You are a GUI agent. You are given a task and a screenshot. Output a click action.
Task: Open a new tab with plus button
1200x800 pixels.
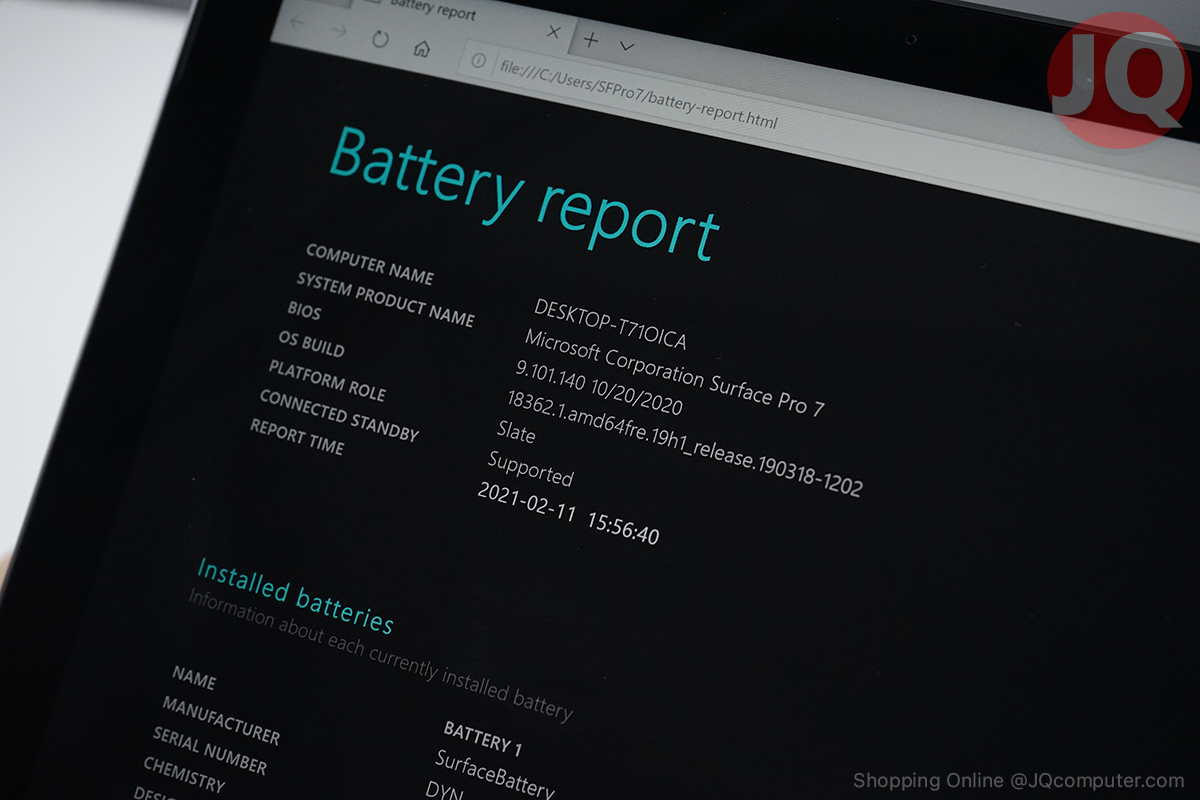point(591,40)
